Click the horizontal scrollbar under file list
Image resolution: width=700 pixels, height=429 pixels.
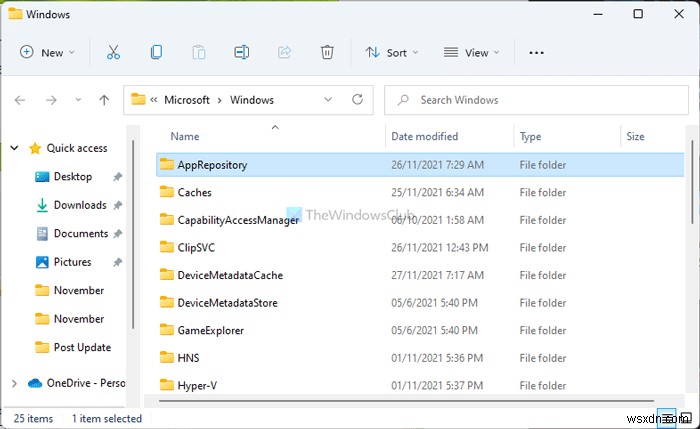(x=406, y=401)
